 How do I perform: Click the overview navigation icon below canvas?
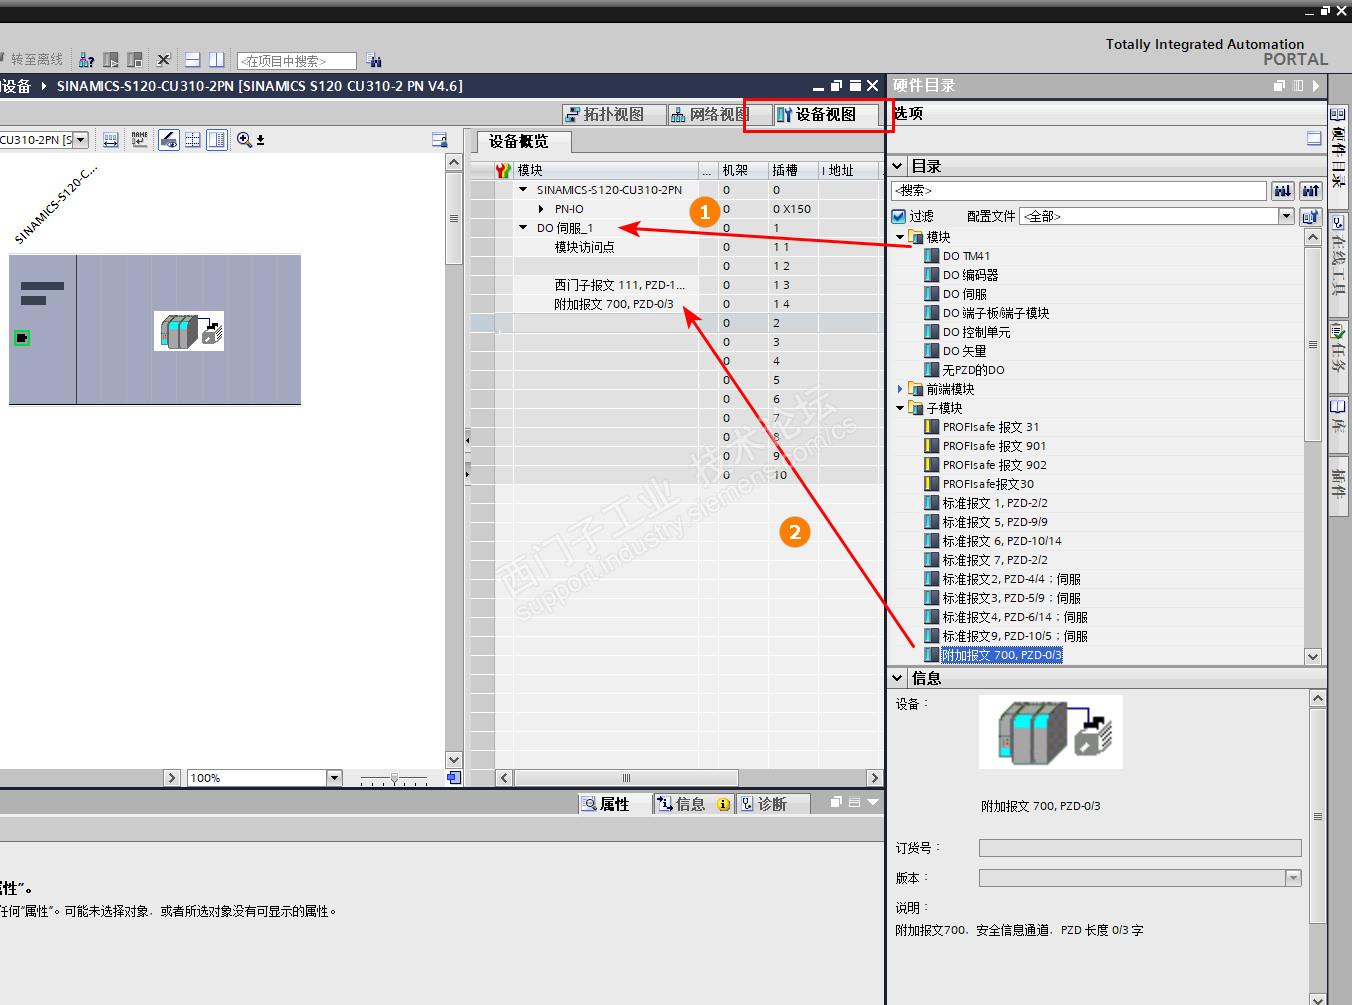tap(454, 777)
